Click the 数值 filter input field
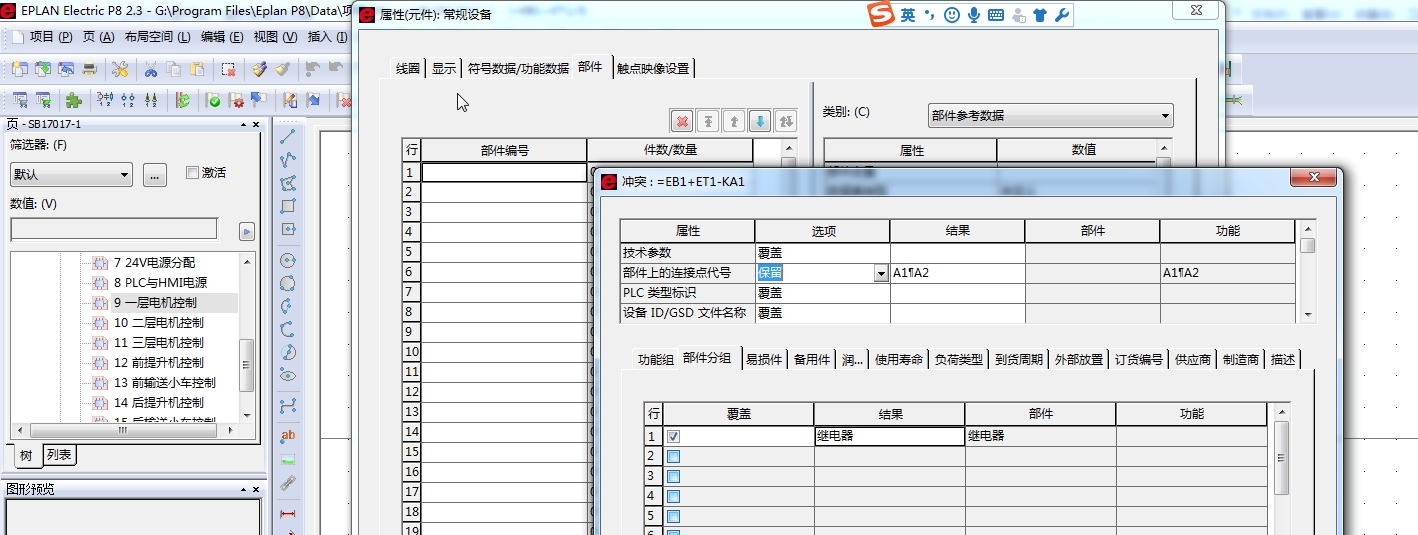 (x=113, y=231)
